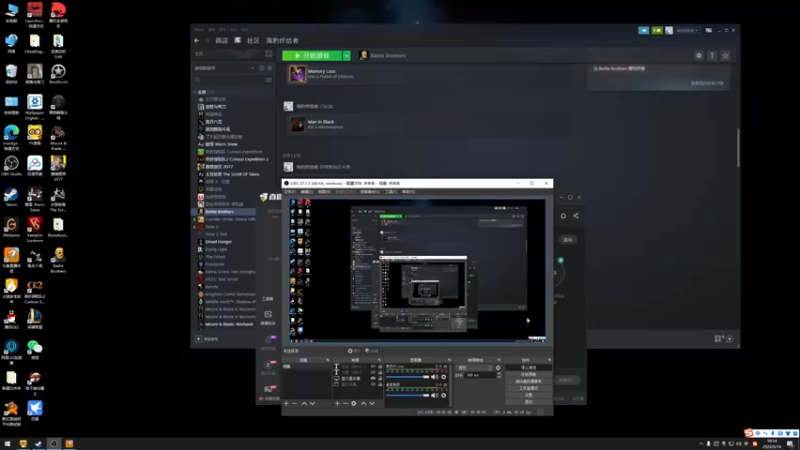Image resolution: width=800 pixels, height=450 pixels.
Task: Click the home icon in streaming companion window
Action: 563,216
